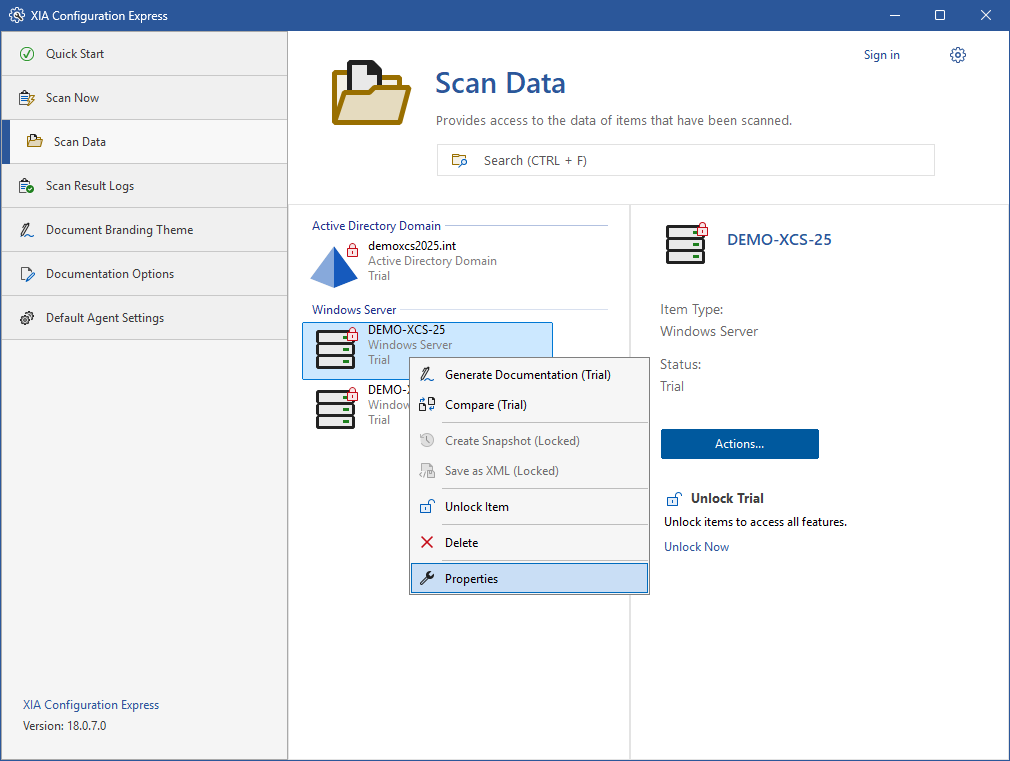Click the Scan Result Logs icon
Screen dimensions: 1010x761
point(27,186)
